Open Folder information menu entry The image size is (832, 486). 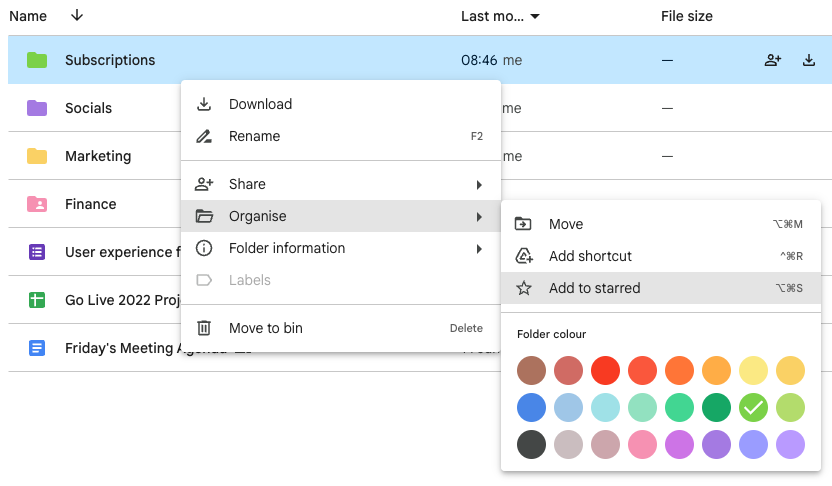[341, 248]
